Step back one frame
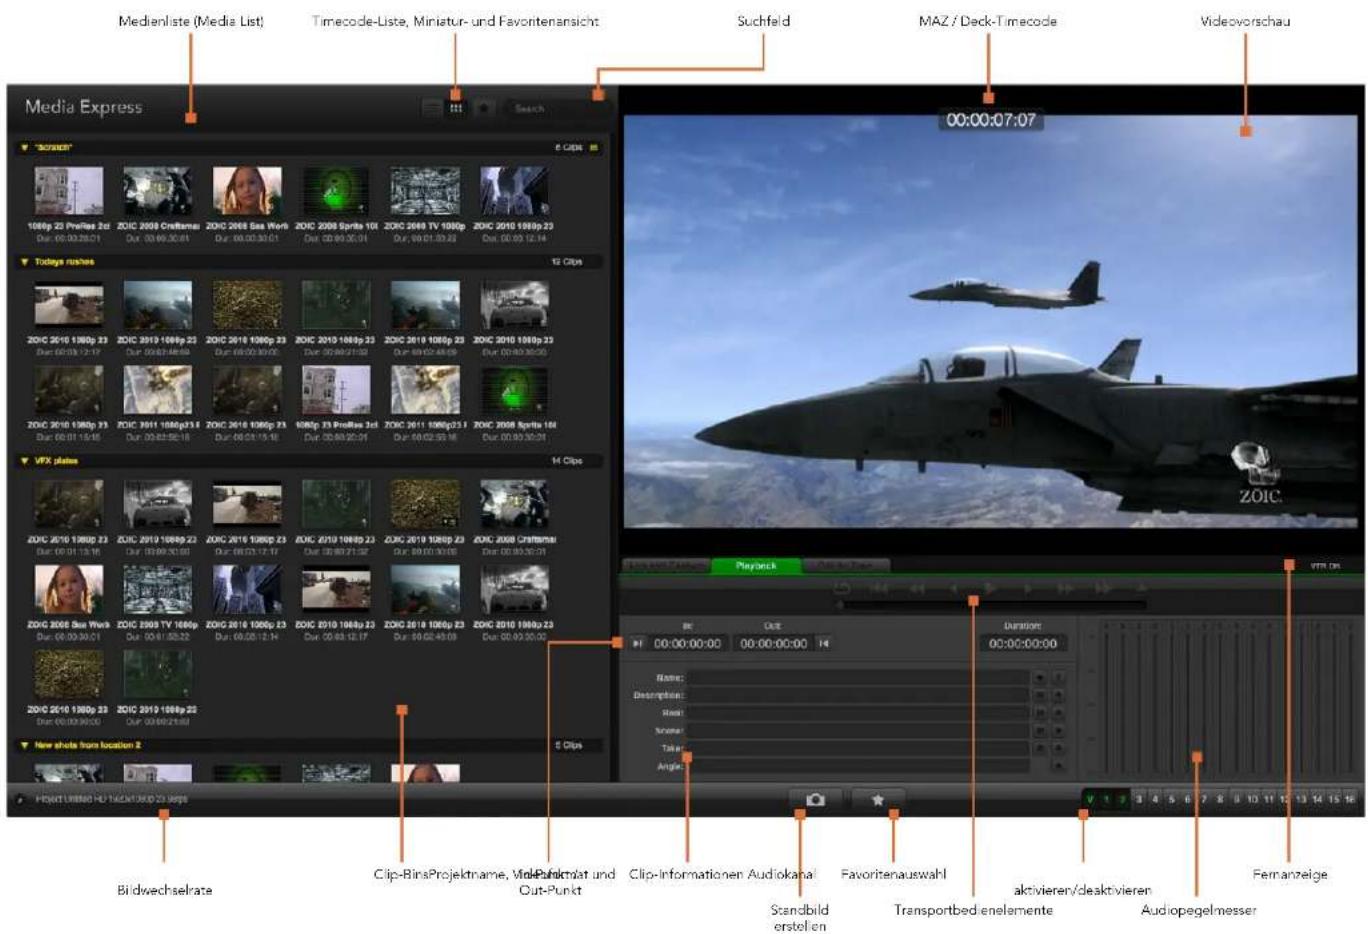 coord(953,588)
